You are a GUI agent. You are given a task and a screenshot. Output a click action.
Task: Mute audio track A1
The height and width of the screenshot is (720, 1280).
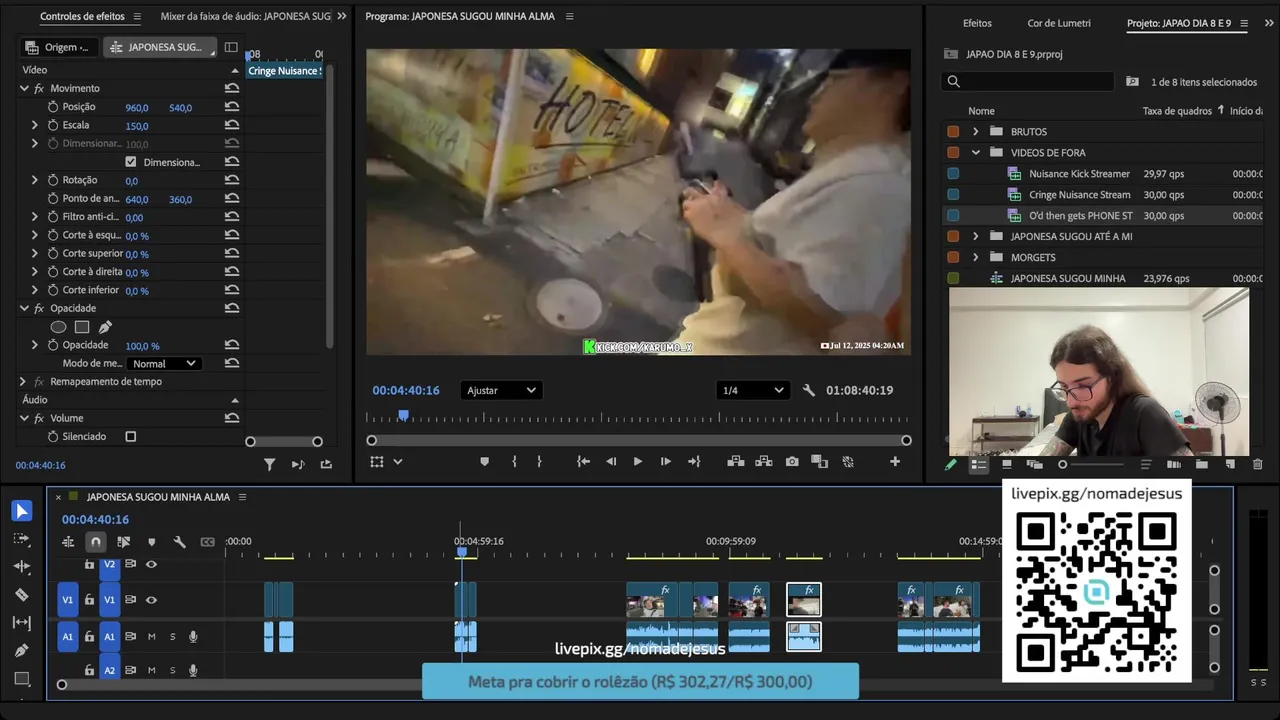[152, 637]
